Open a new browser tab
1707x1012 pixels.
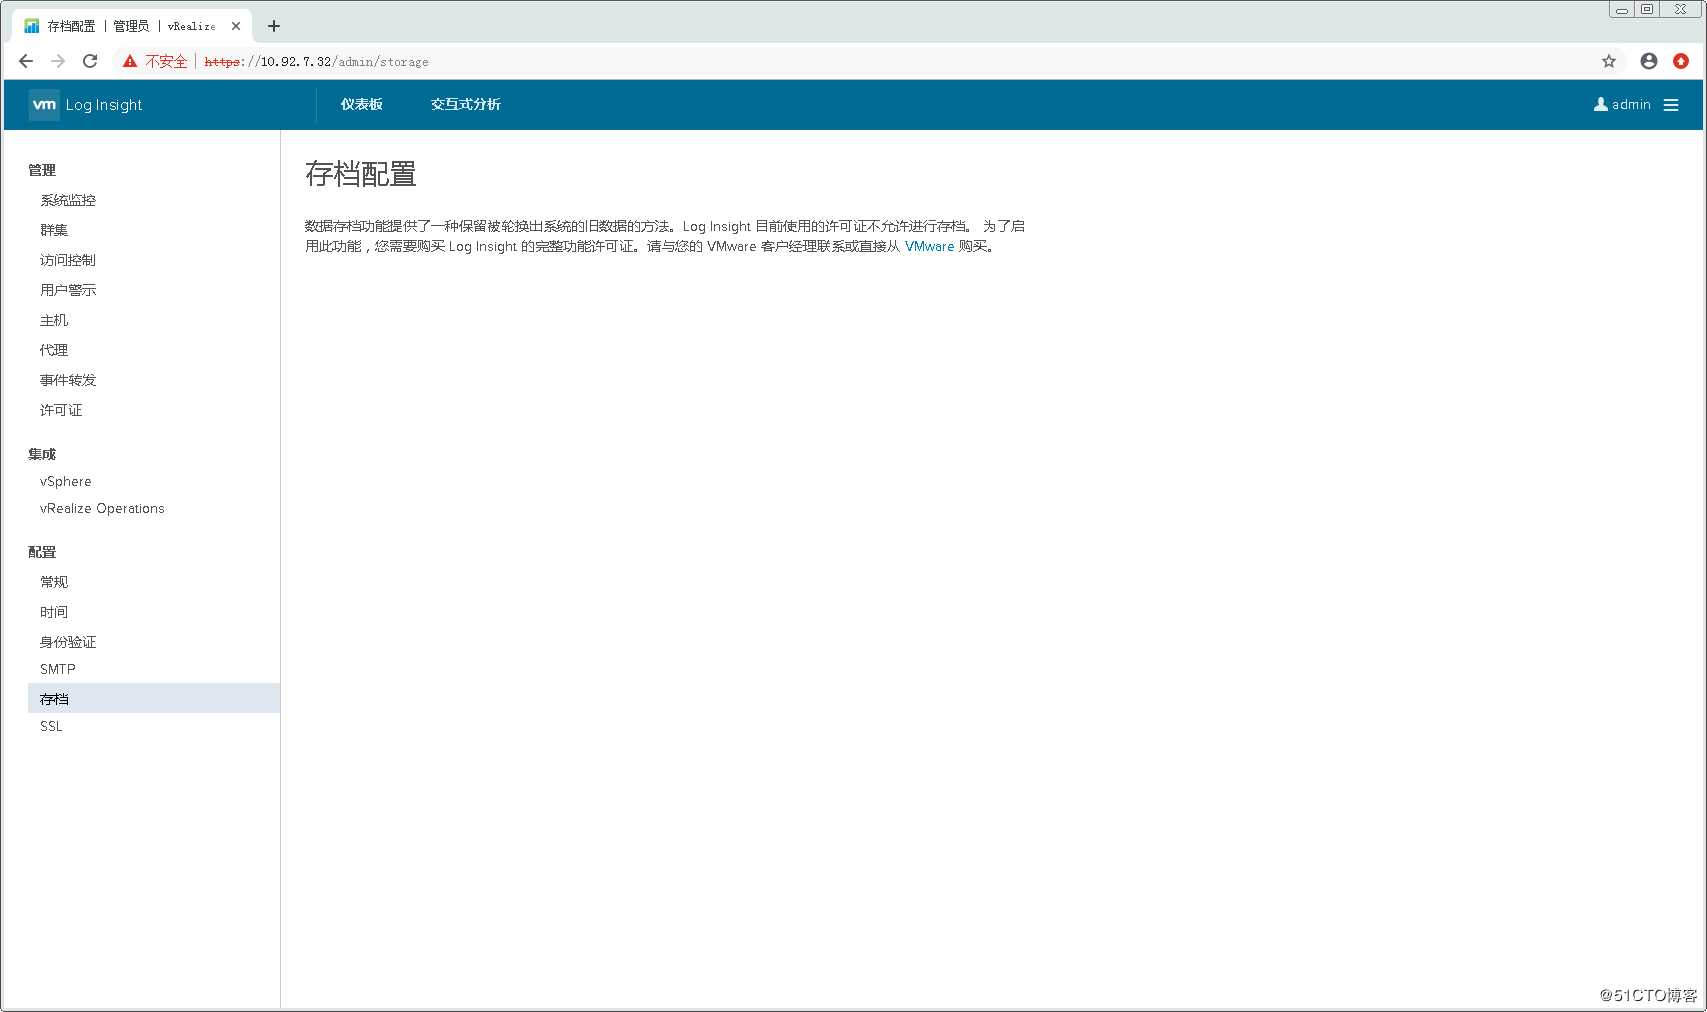(x=274, y=26)
